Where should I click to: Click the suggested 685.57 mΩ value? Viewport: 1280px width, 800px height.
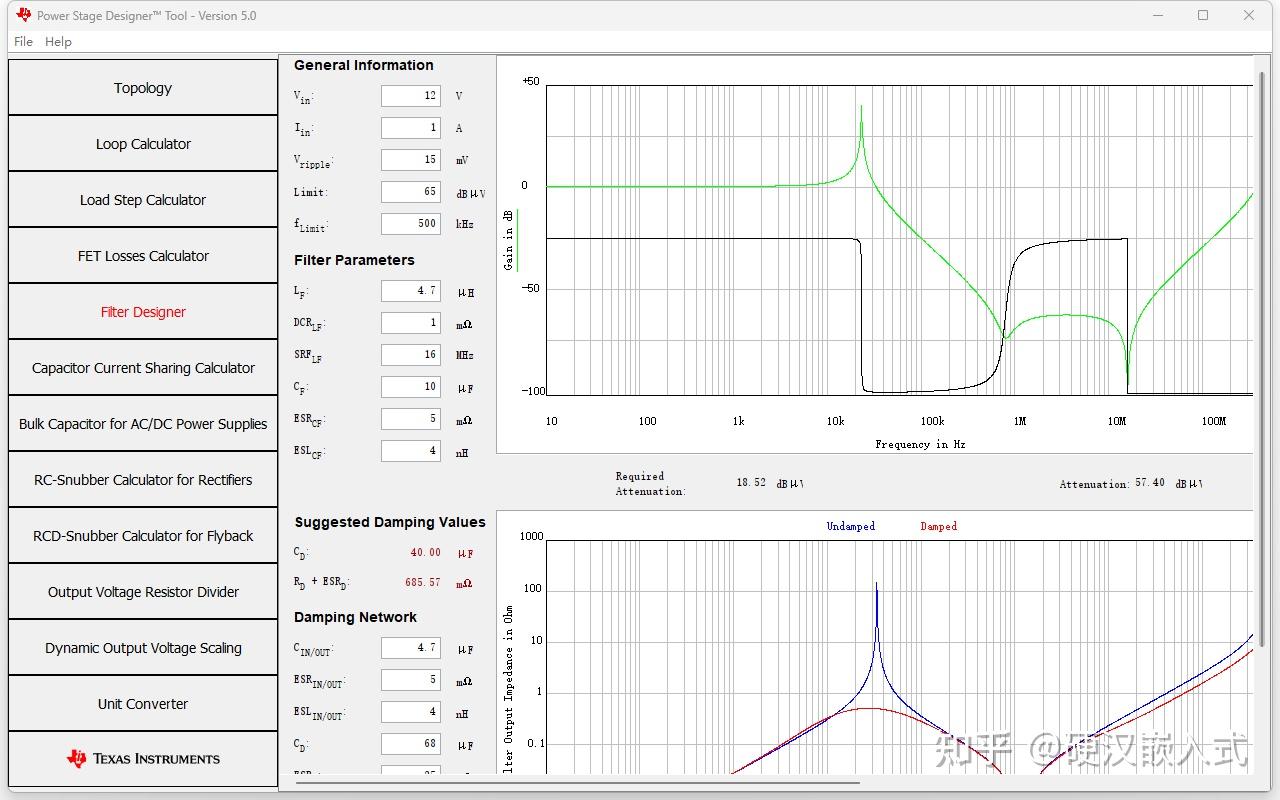422,582
